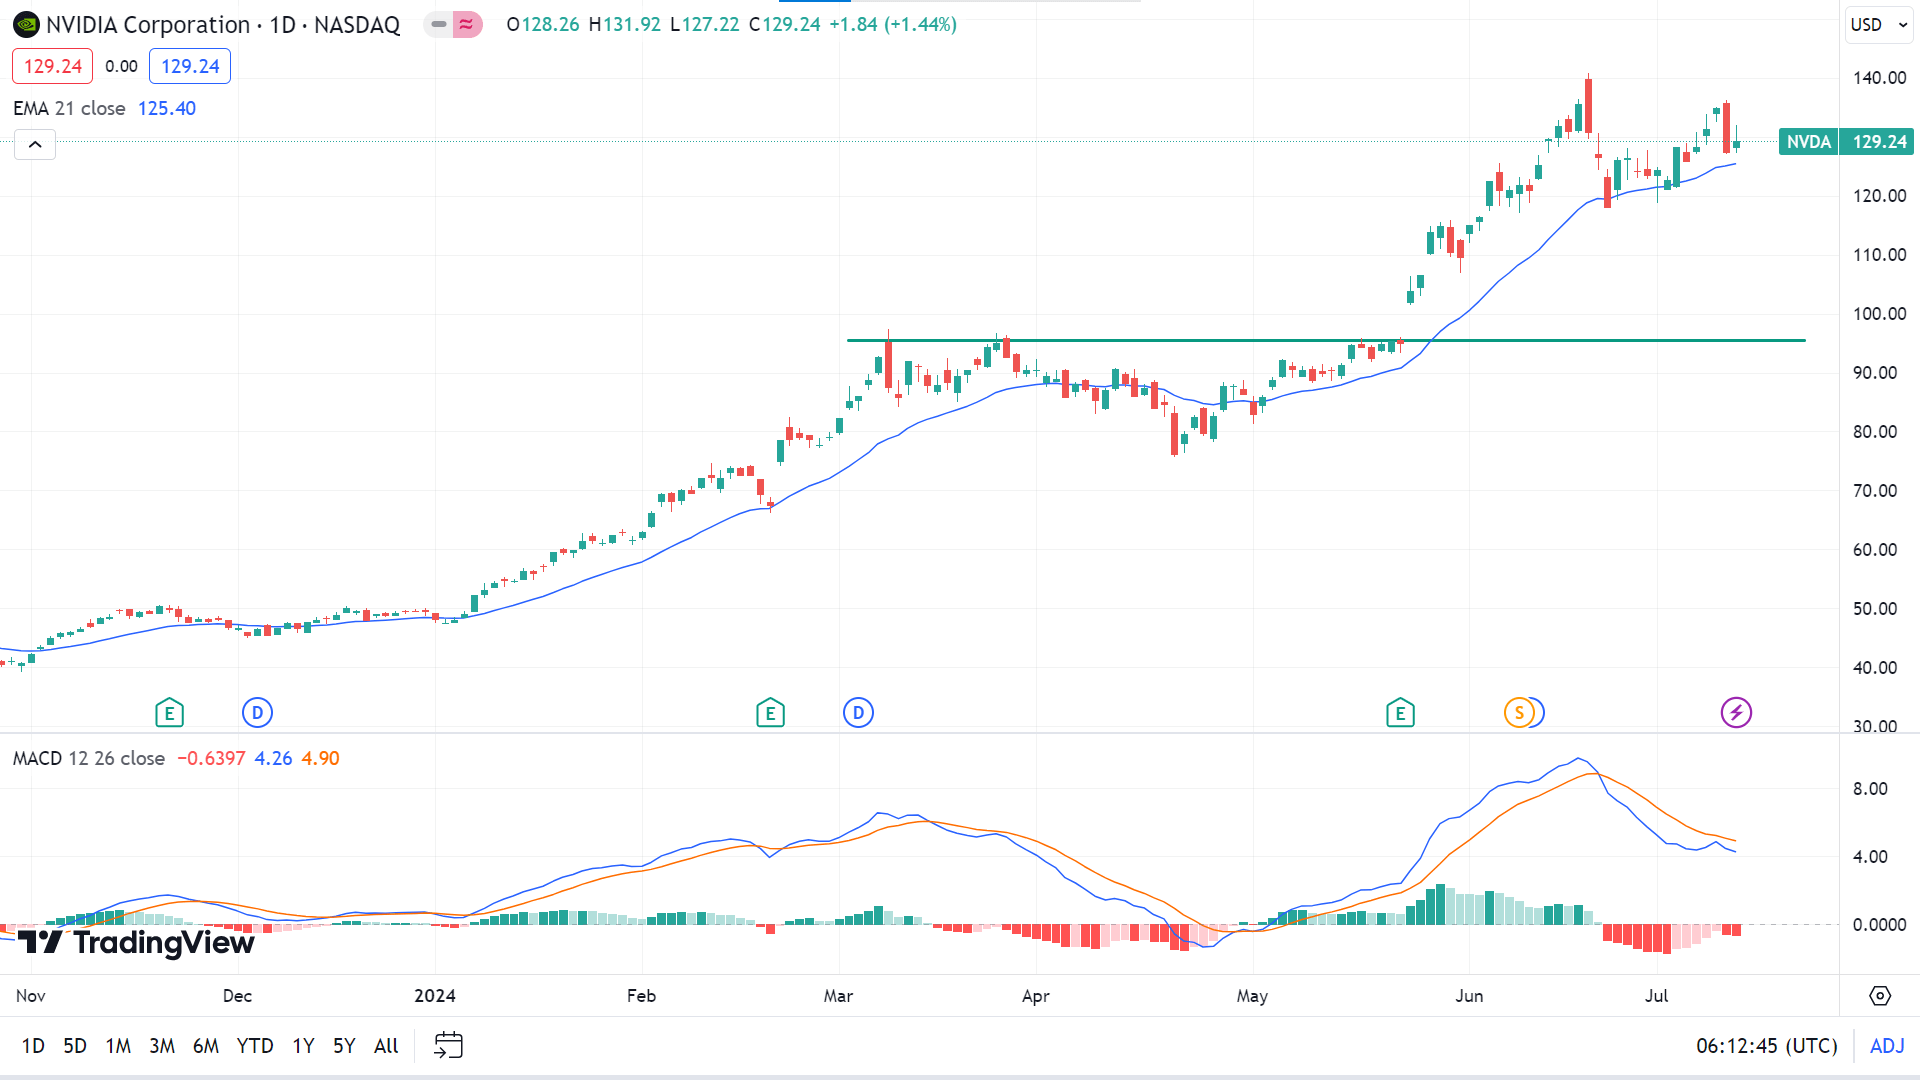Select the MACD 12 26 close legend
This screenshot has width=1920, height=1080.
(89, 758)
